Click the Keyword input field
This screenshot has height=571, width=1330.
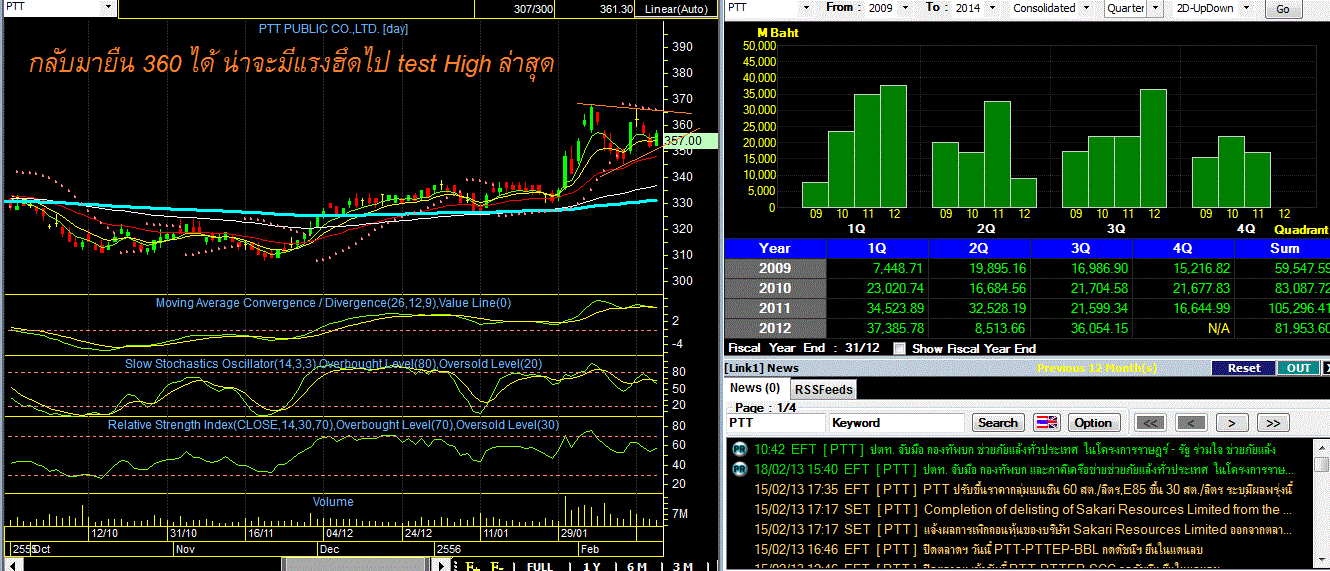point(897,423)
